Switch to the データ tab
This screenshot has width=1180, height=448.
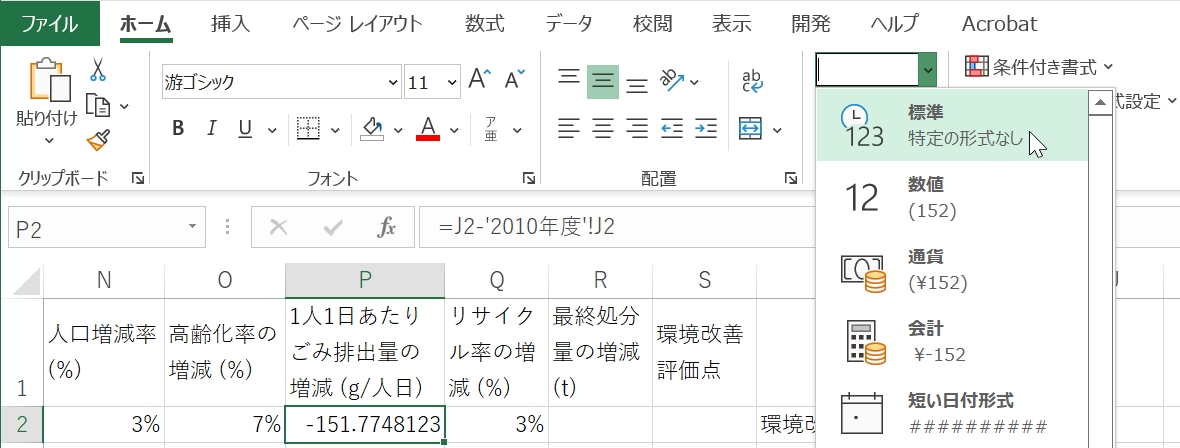tap(569, 24)
